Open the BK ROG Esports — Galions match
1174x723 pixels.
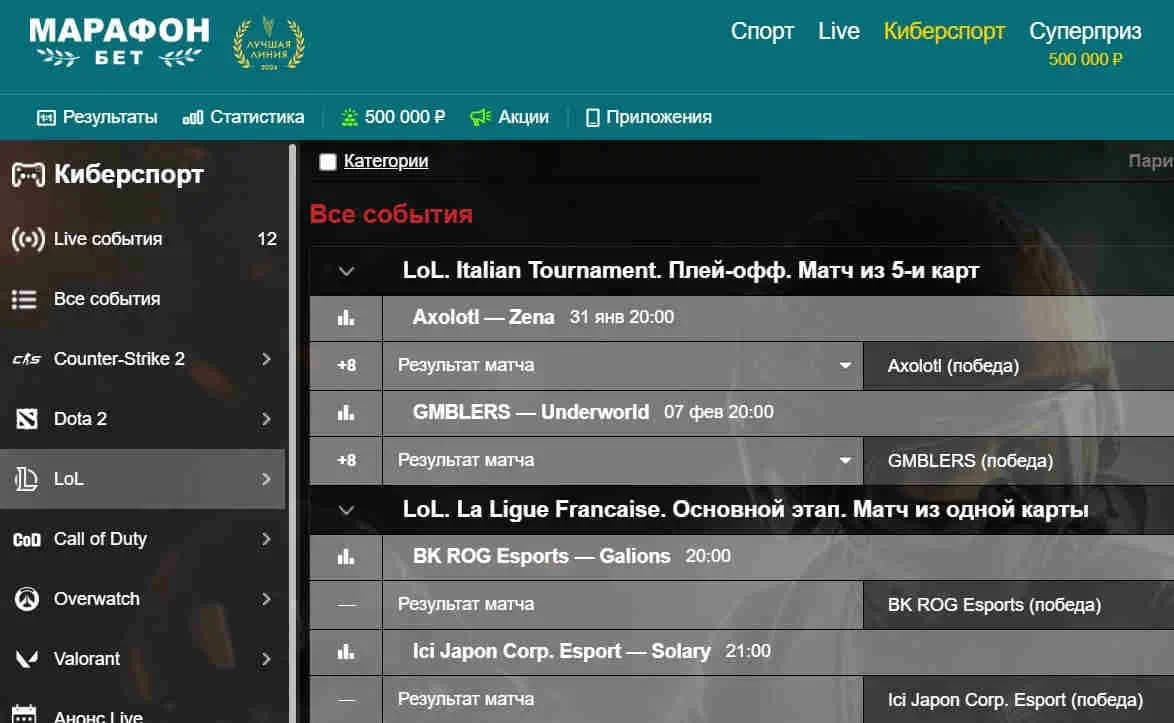pos(541,556)
